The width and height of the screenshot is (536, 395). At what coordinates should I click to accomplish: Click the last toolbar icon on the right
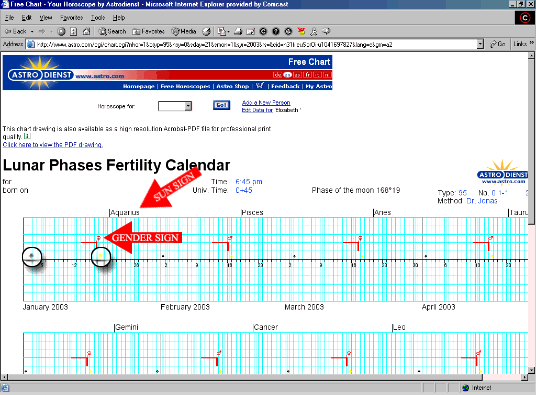pos(326,31)
